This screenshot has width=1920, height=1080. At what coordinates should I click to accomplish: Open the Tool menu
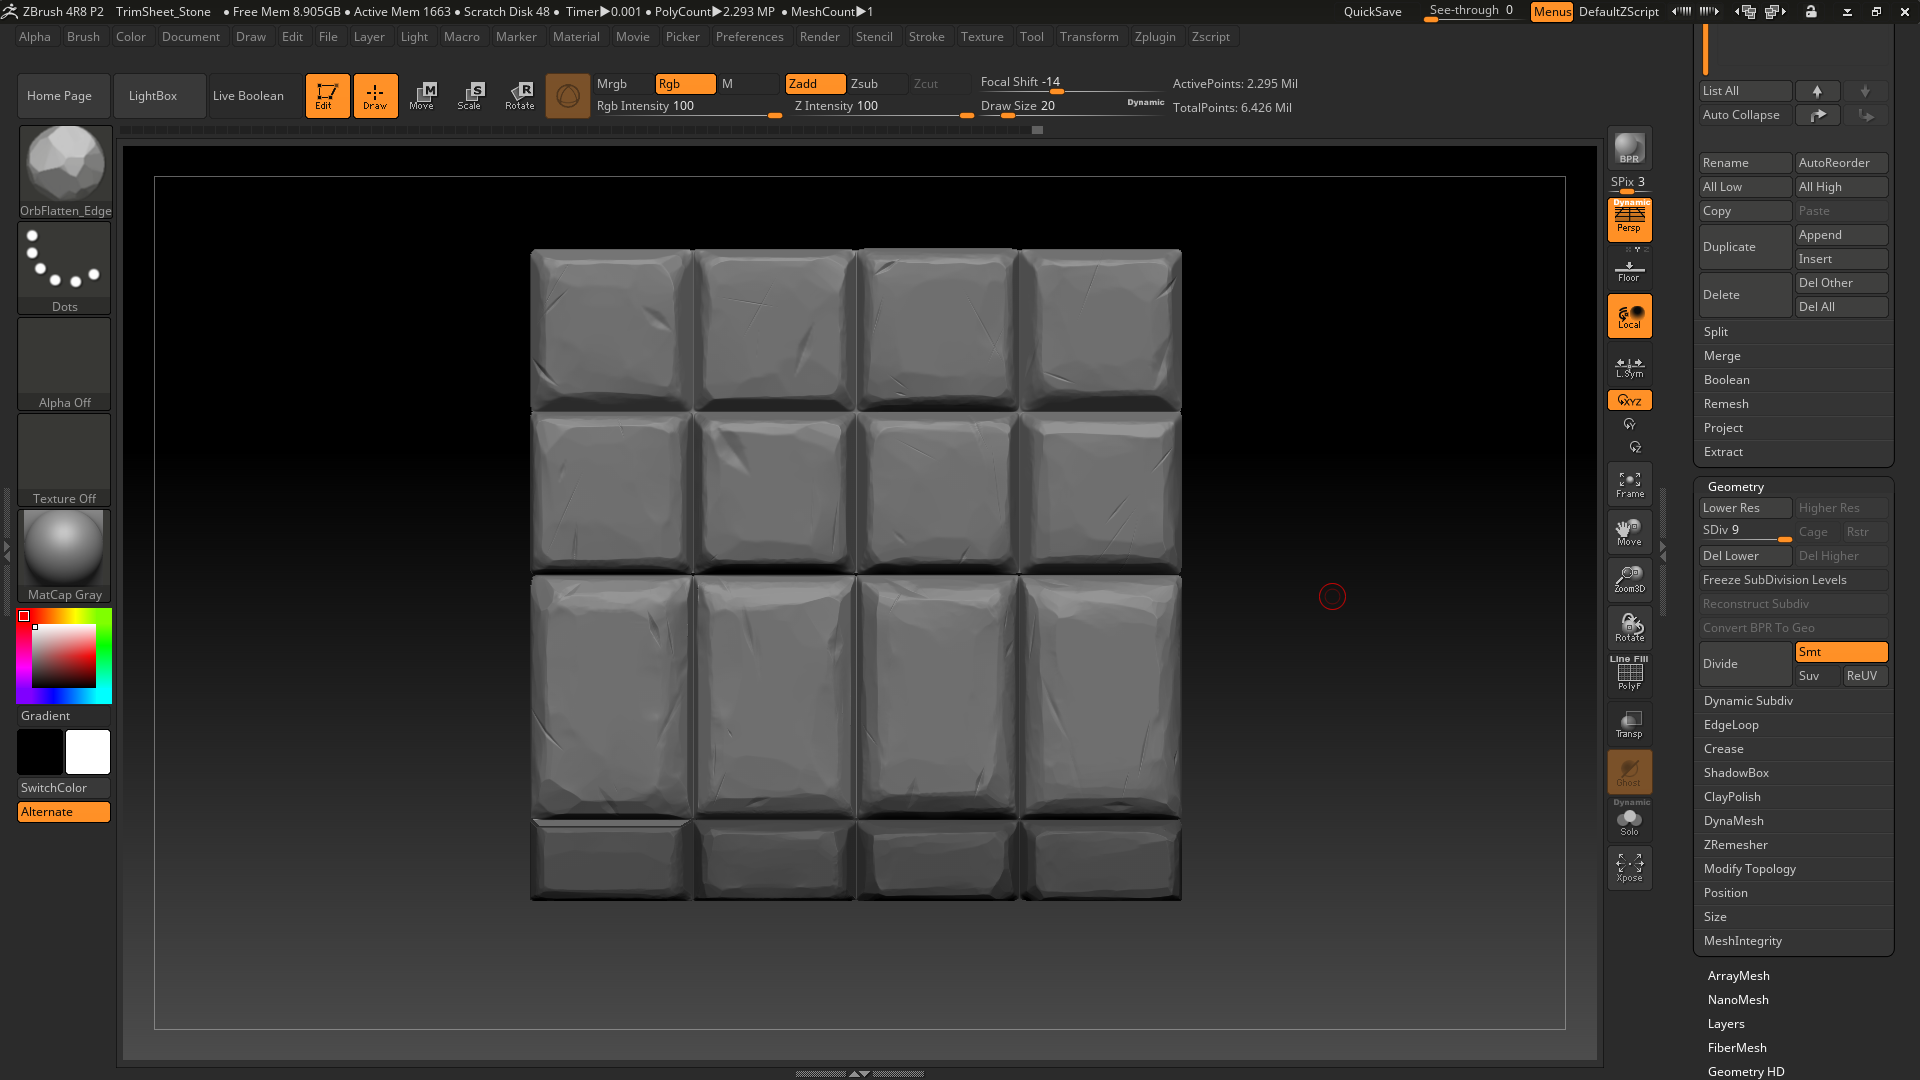(1031, 37)
